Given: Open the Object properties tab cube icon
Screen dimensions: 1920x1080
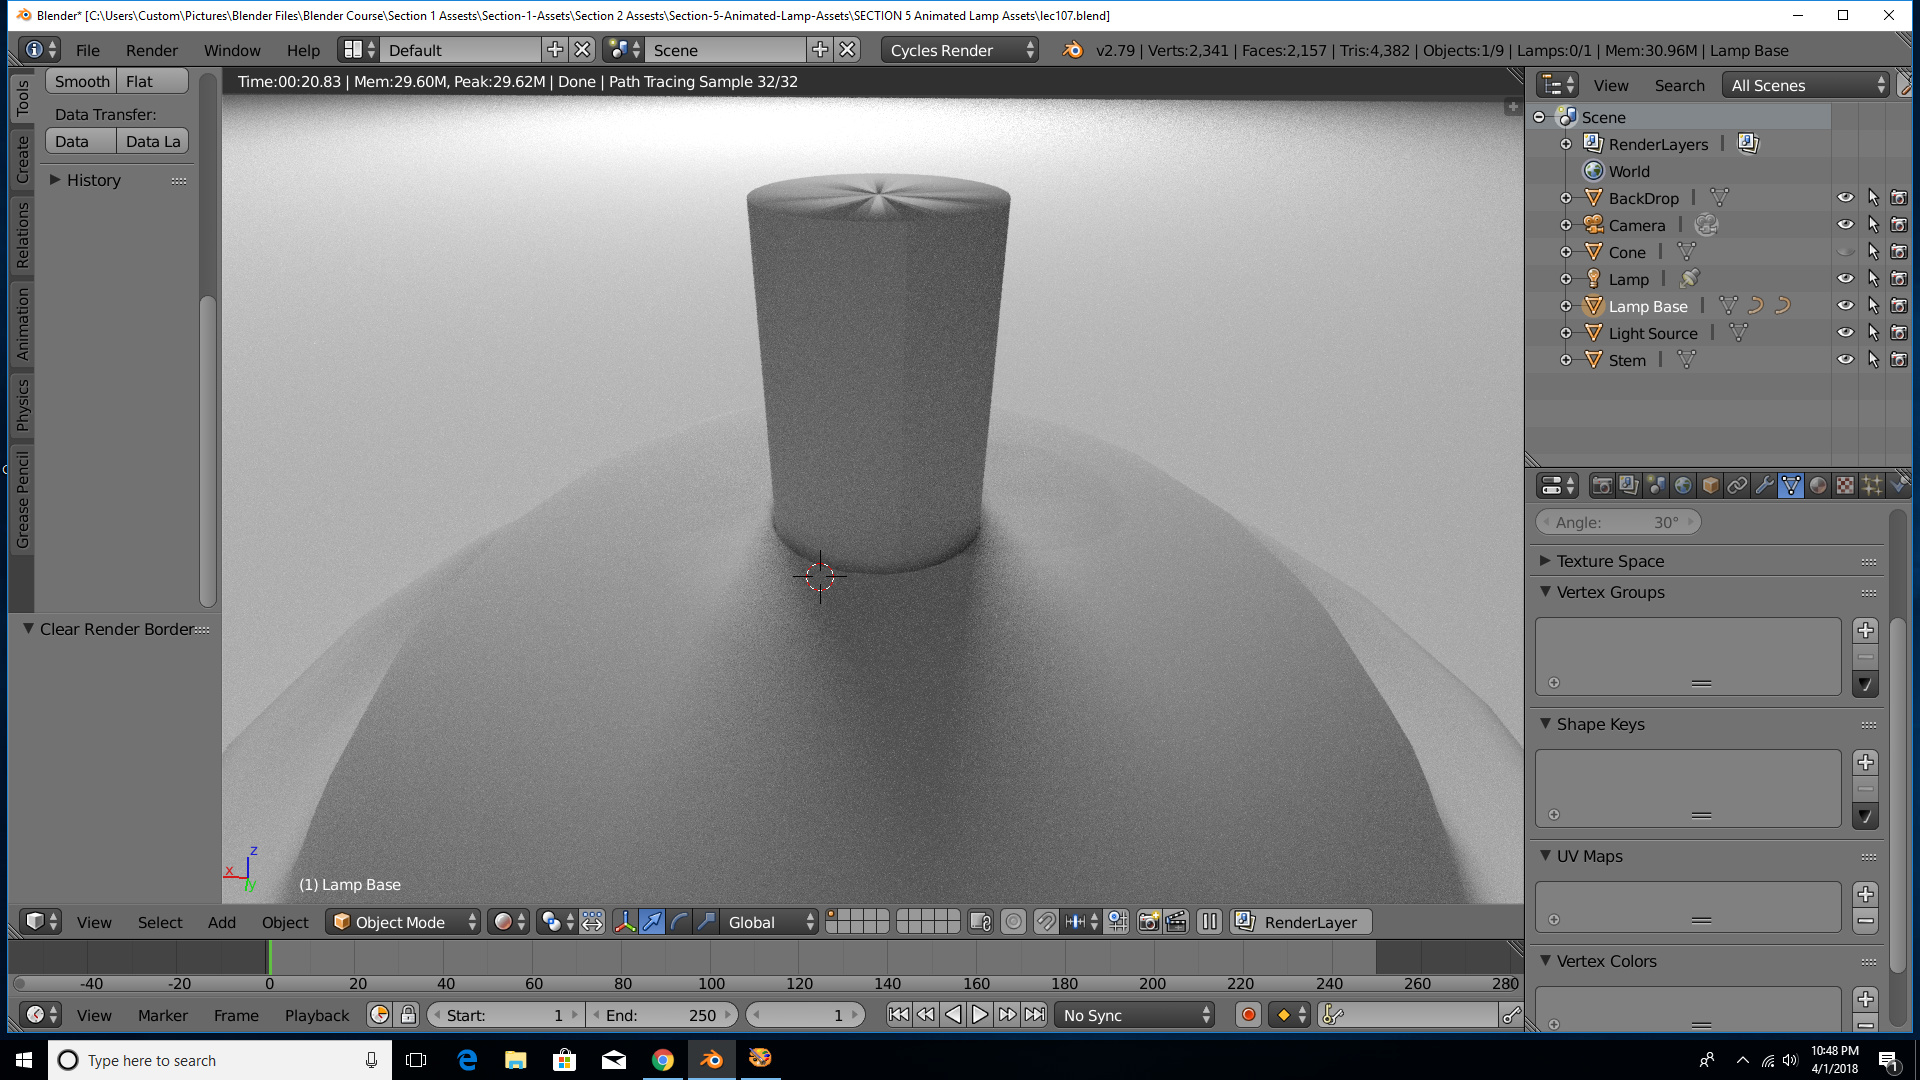Looking at the screenshot, I should point(1710,486).
